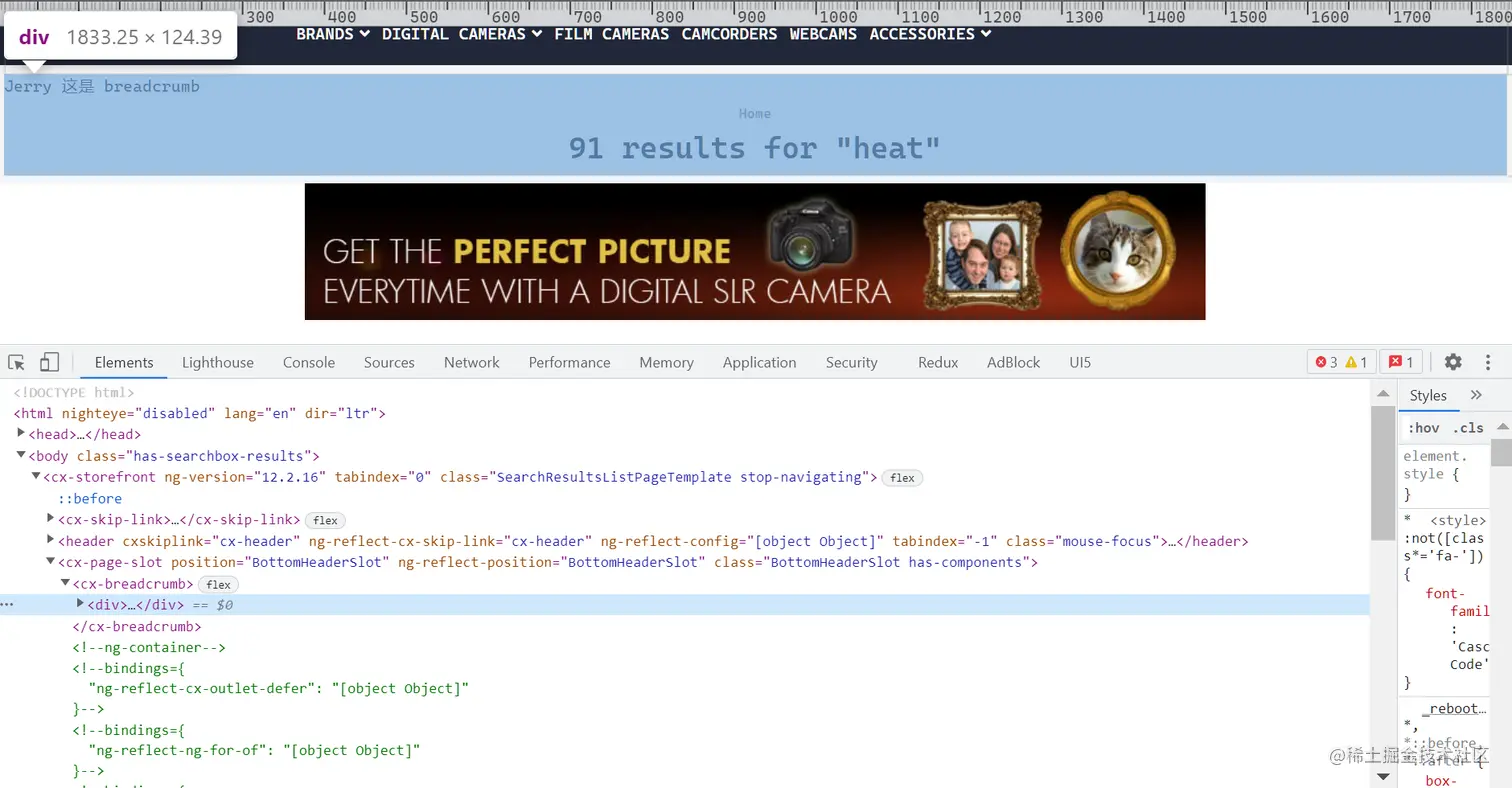This screenshot has width=1512, height=788.
Task: Click flex badge next to cx-breadcrumb
Action: point(218,585)
